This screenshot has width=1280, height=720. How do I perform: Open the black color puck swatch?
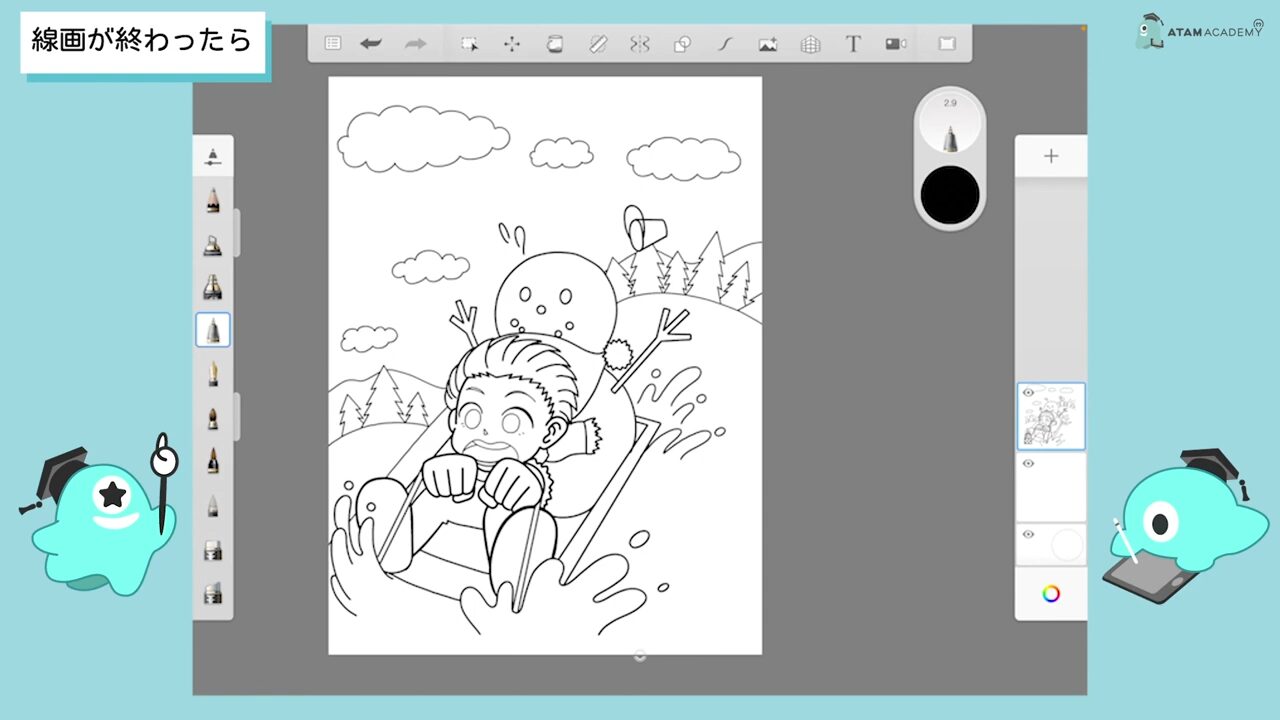[x=950, y=195]
